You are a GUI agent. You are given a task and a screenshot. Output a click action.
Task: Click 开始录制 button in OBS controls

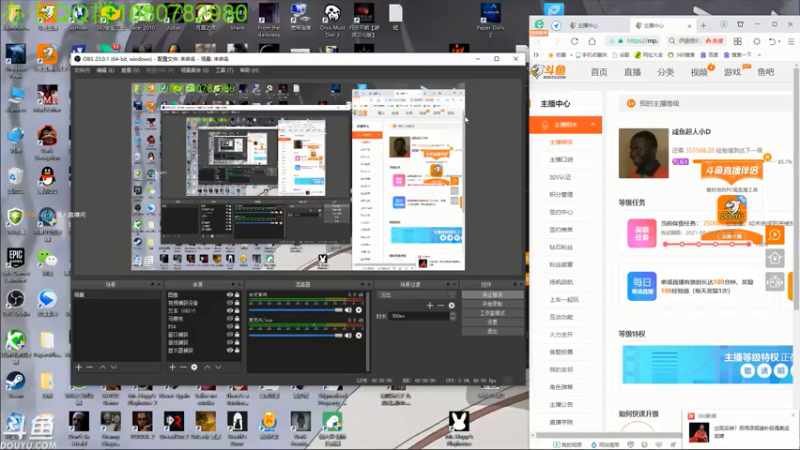(x=492, y=304)
